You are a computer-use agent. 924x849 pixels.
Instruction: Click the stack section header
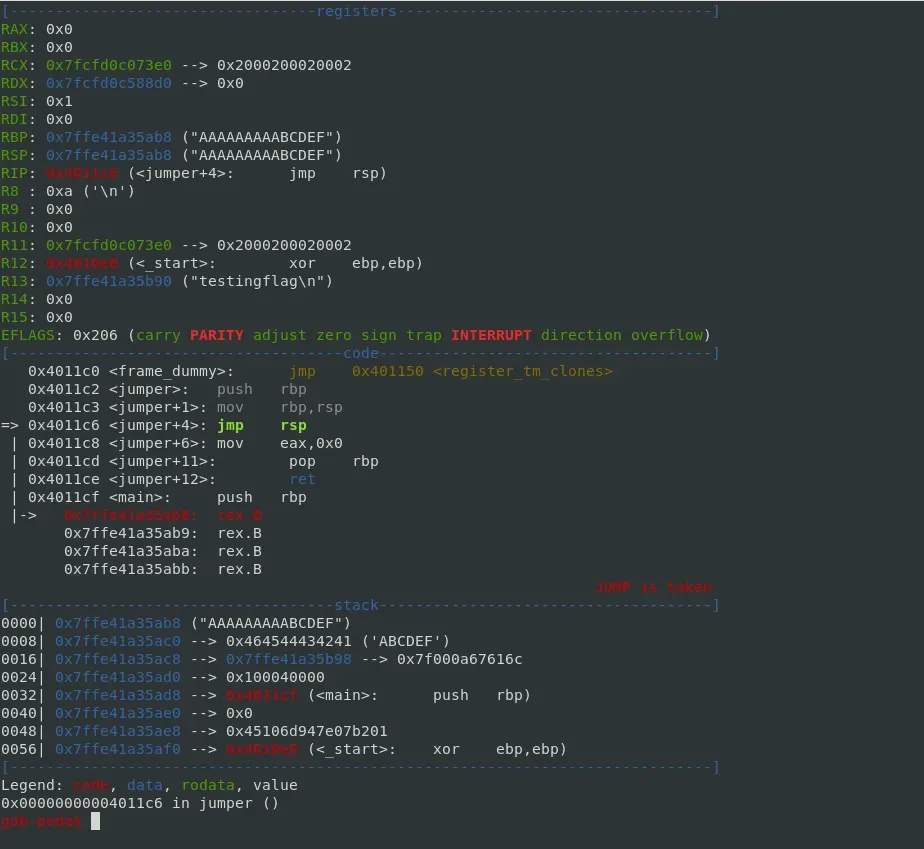pos(355,605)
